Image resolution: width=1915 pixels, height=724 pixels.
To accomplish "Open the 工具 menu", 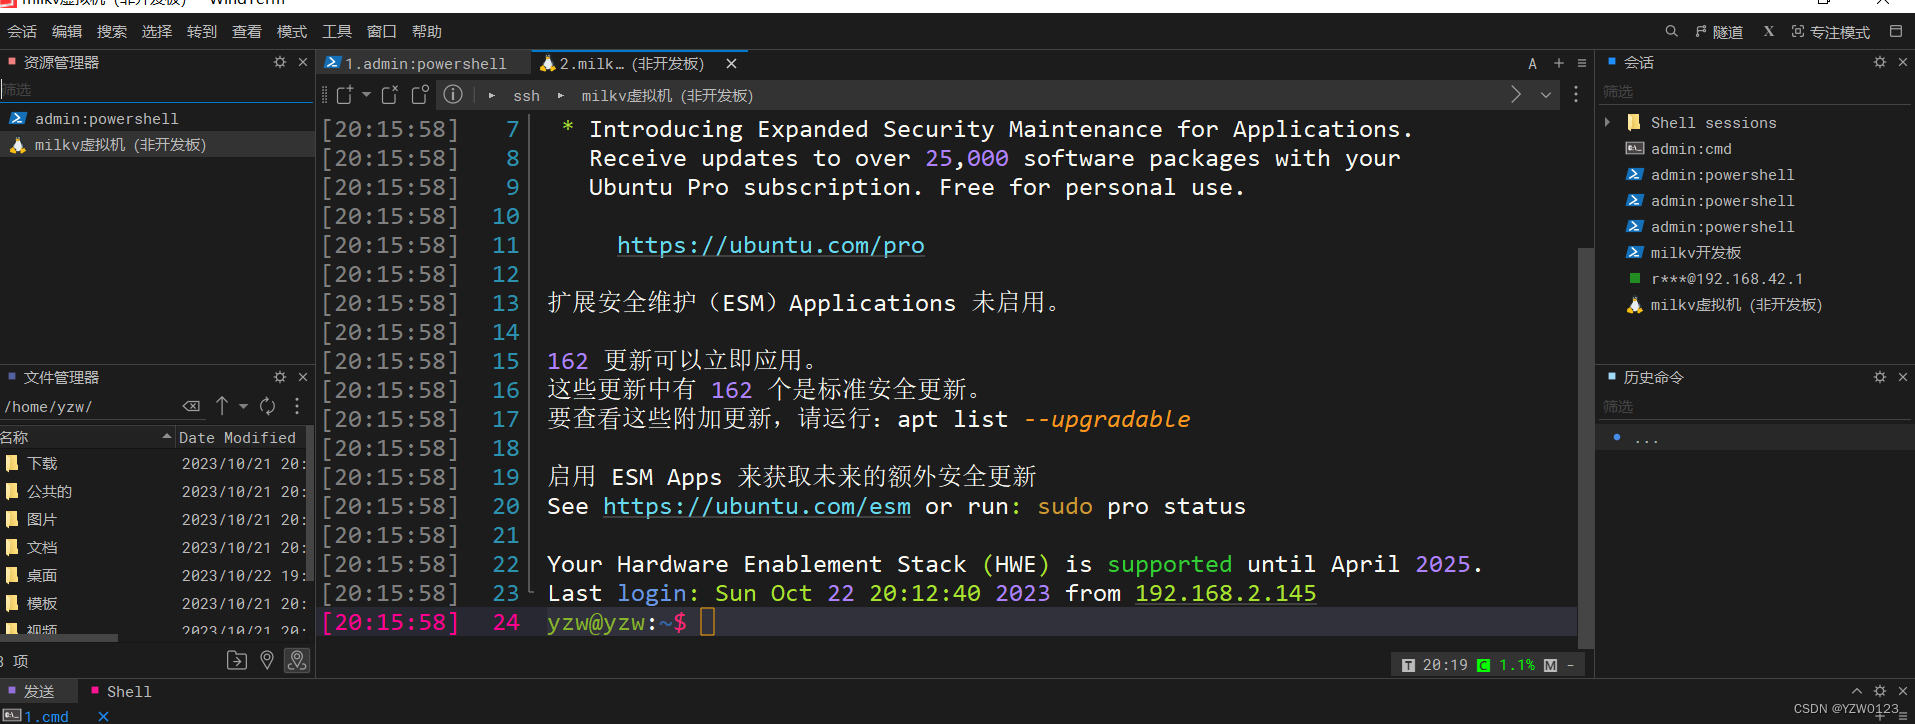I will click(x=337, y=32).
